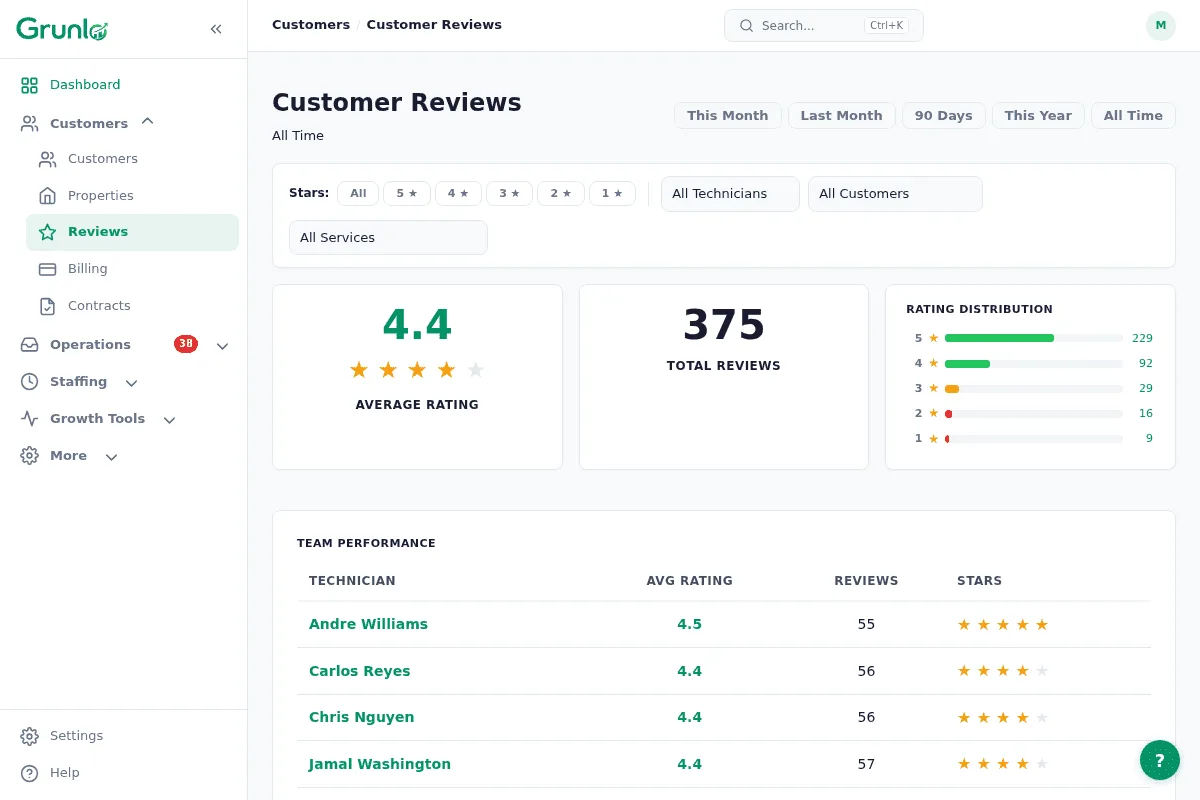Click the More gear icon
This screenshot has height=800, width=1200.
click(x=30, y=456)
